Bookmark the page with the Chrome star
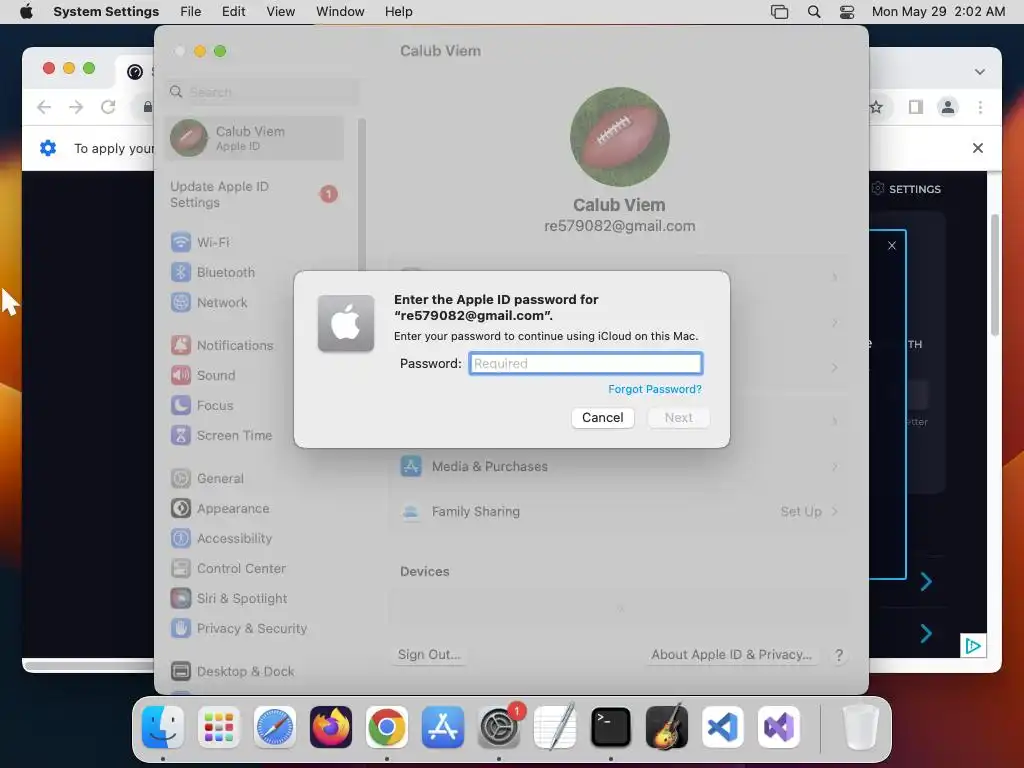1024x768 pixels. (876, 107)
